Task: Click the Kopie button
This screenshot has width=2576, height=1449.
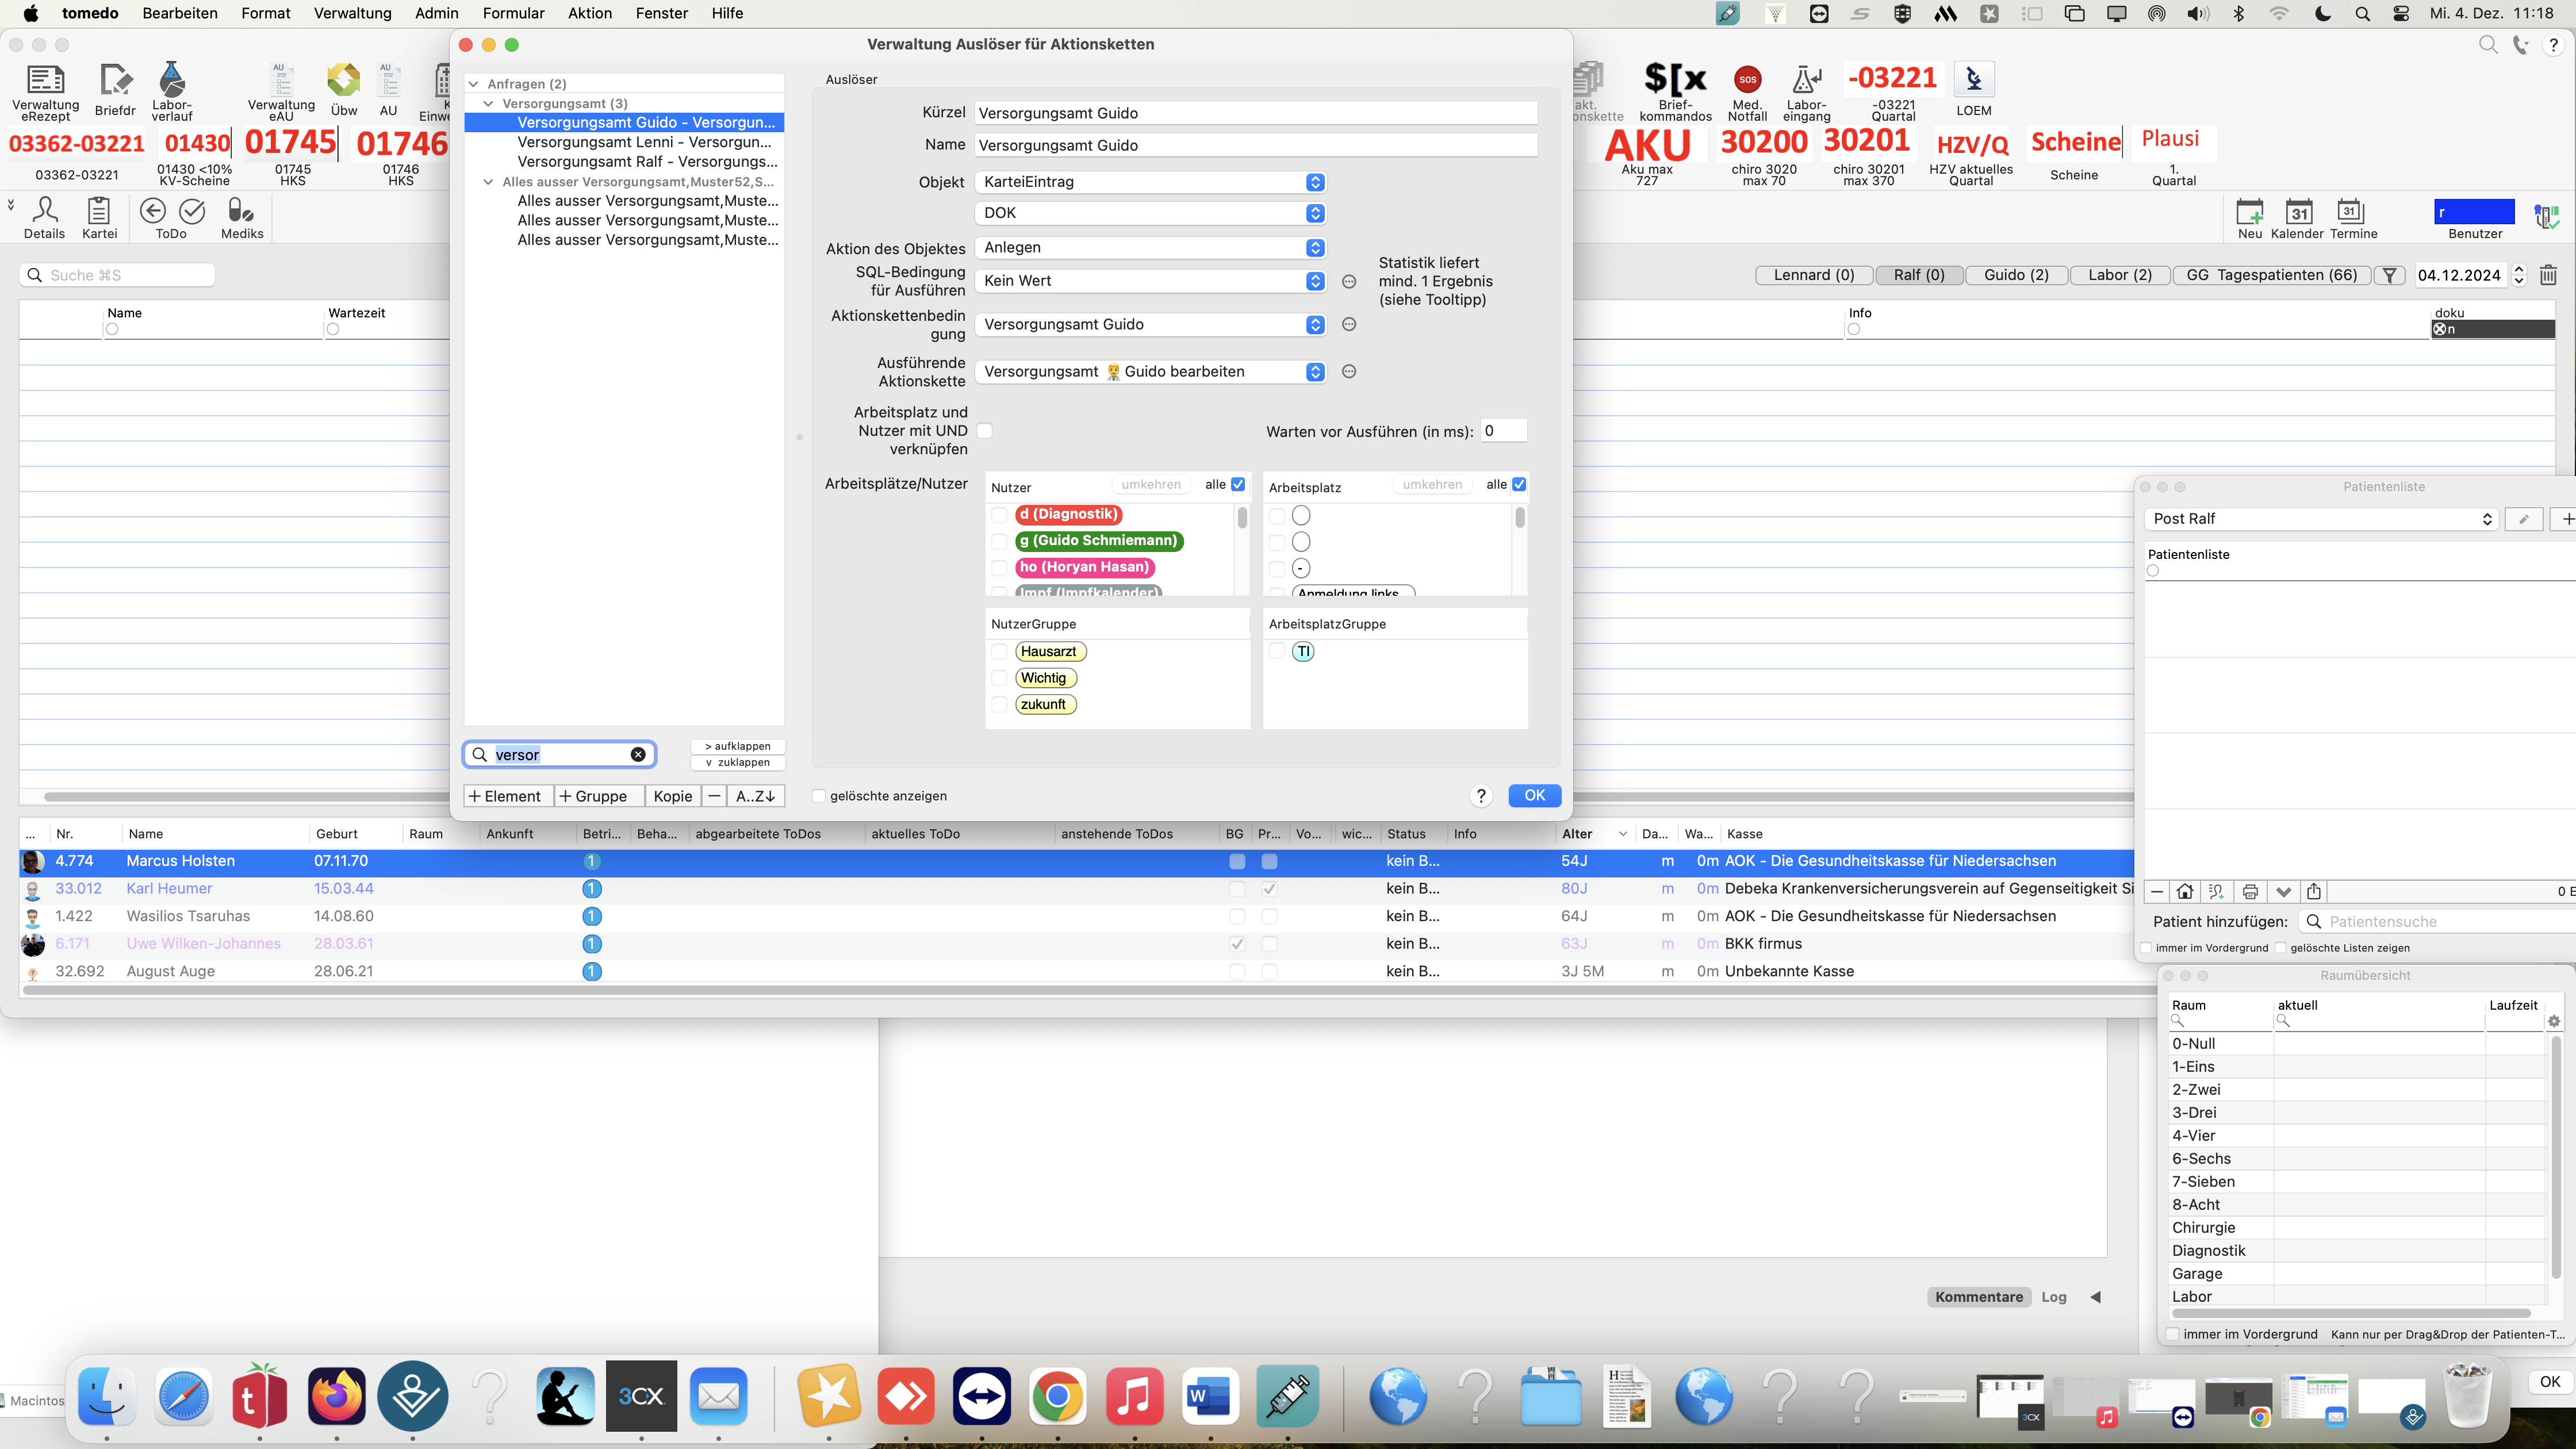Action: [672, 796]
